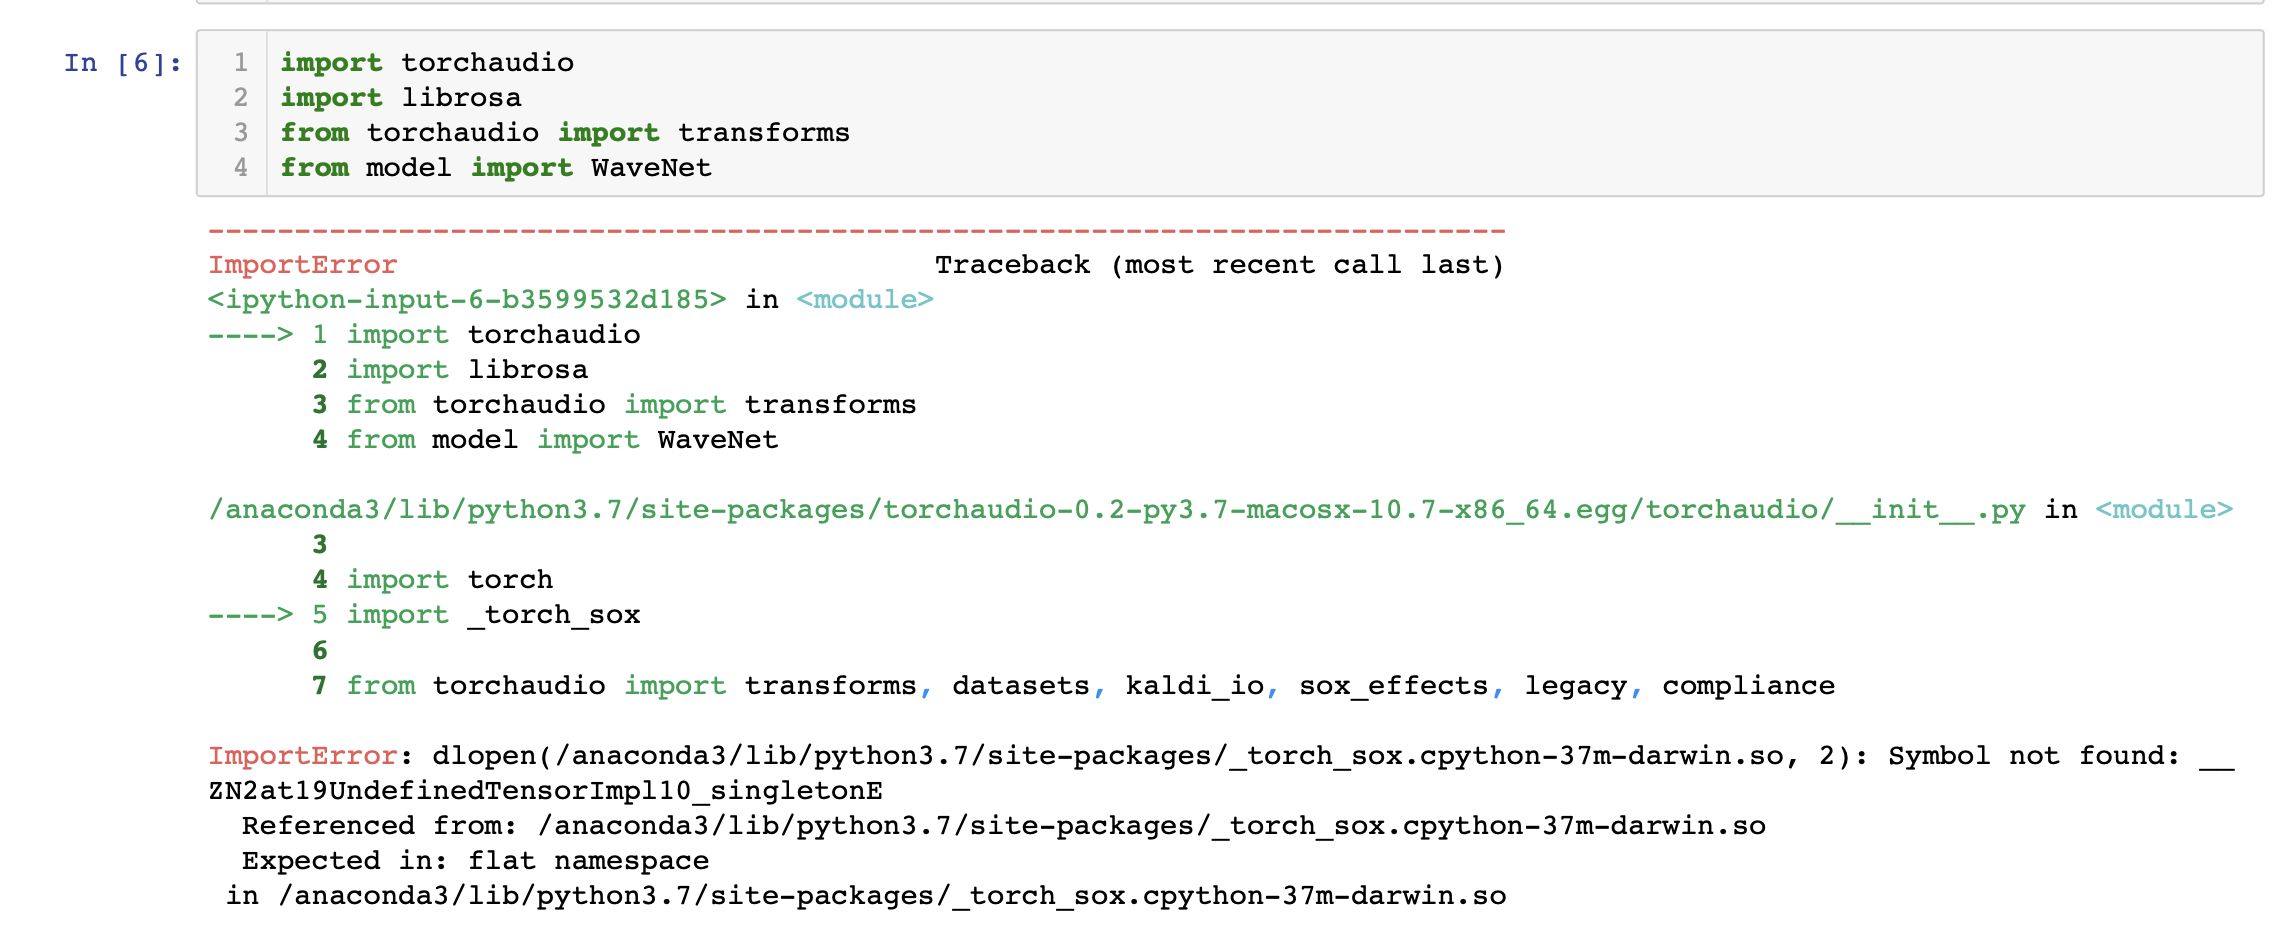2296x946 pixels.
Task: Click 'Expected in: flat namespace' line
Action: (x=475, y=861)
